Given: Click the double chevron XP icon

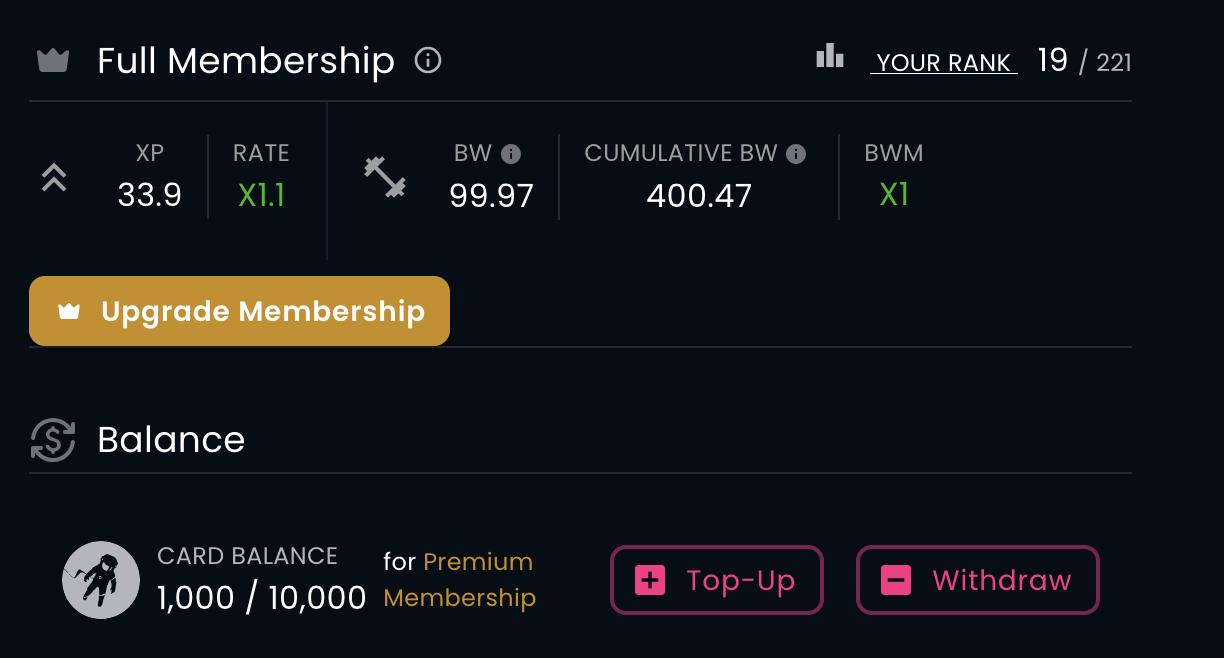Looking at the screenshot, I should click(54, 179).
